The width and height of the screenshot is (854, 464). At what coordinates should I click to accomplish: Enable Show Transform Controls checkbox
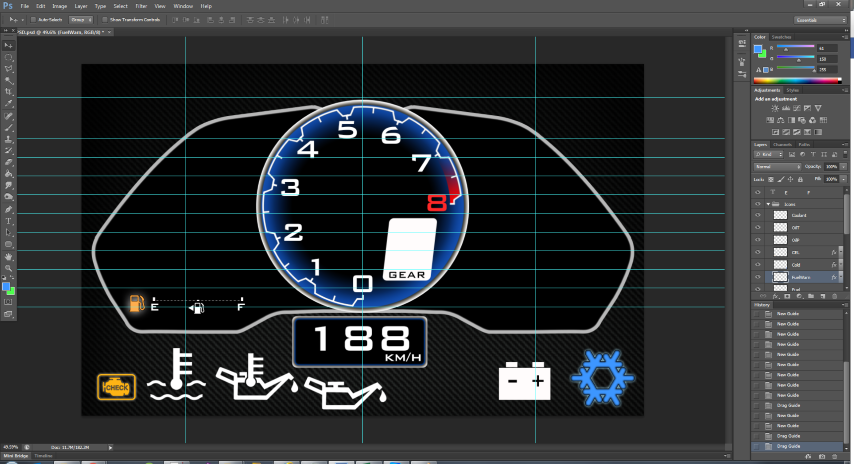(105, 20)
